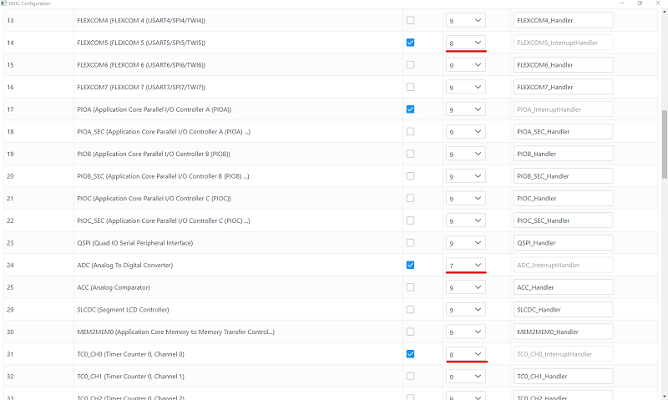Focus the TC0_CH1_Handler input field
This screenshot has height=400, width=668.
[x=562, y=376]
